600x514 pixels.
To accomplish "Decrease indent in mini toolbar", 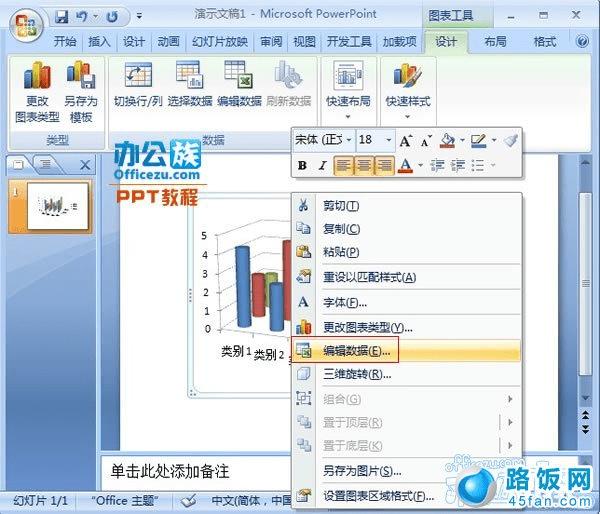I will [x=437, y=166].
